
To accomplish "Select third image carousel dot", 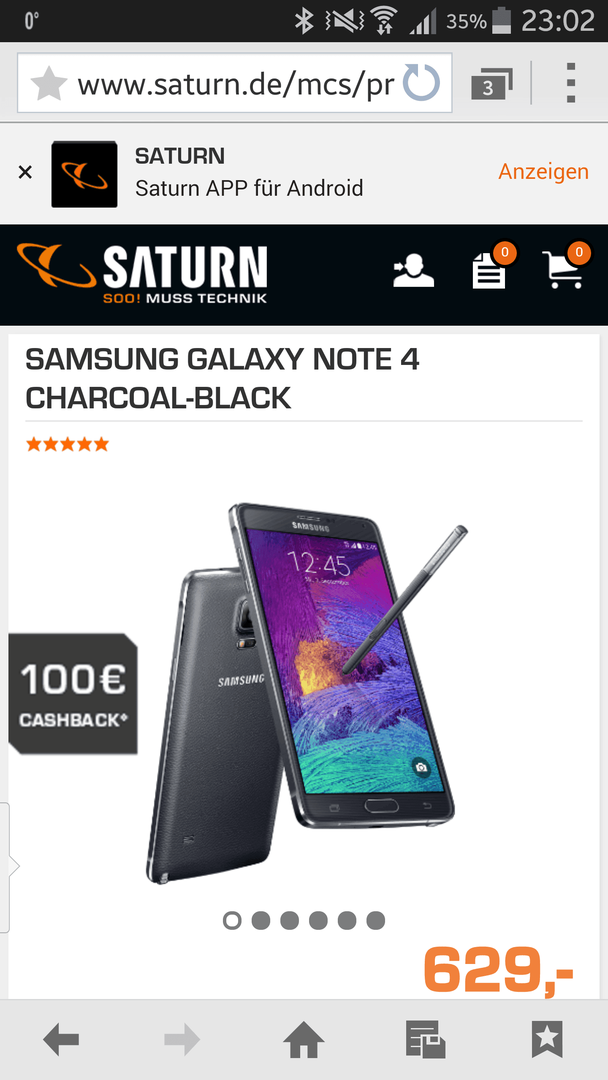I will tap(289, 920).
